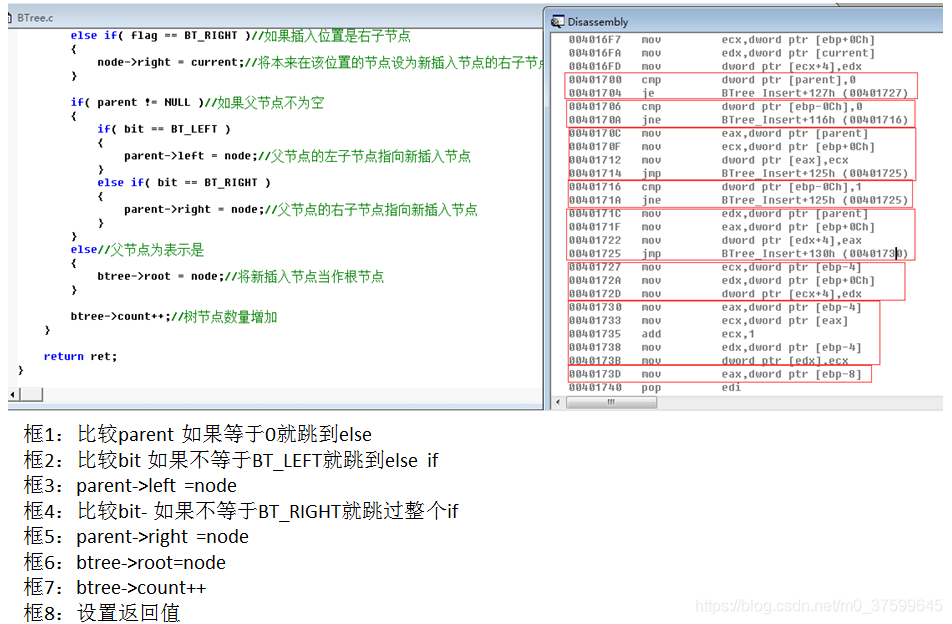This screenshot has height=624, width=952.
Task: Click the line 'btree->root = node;'
Action: (x=240, y=276)
